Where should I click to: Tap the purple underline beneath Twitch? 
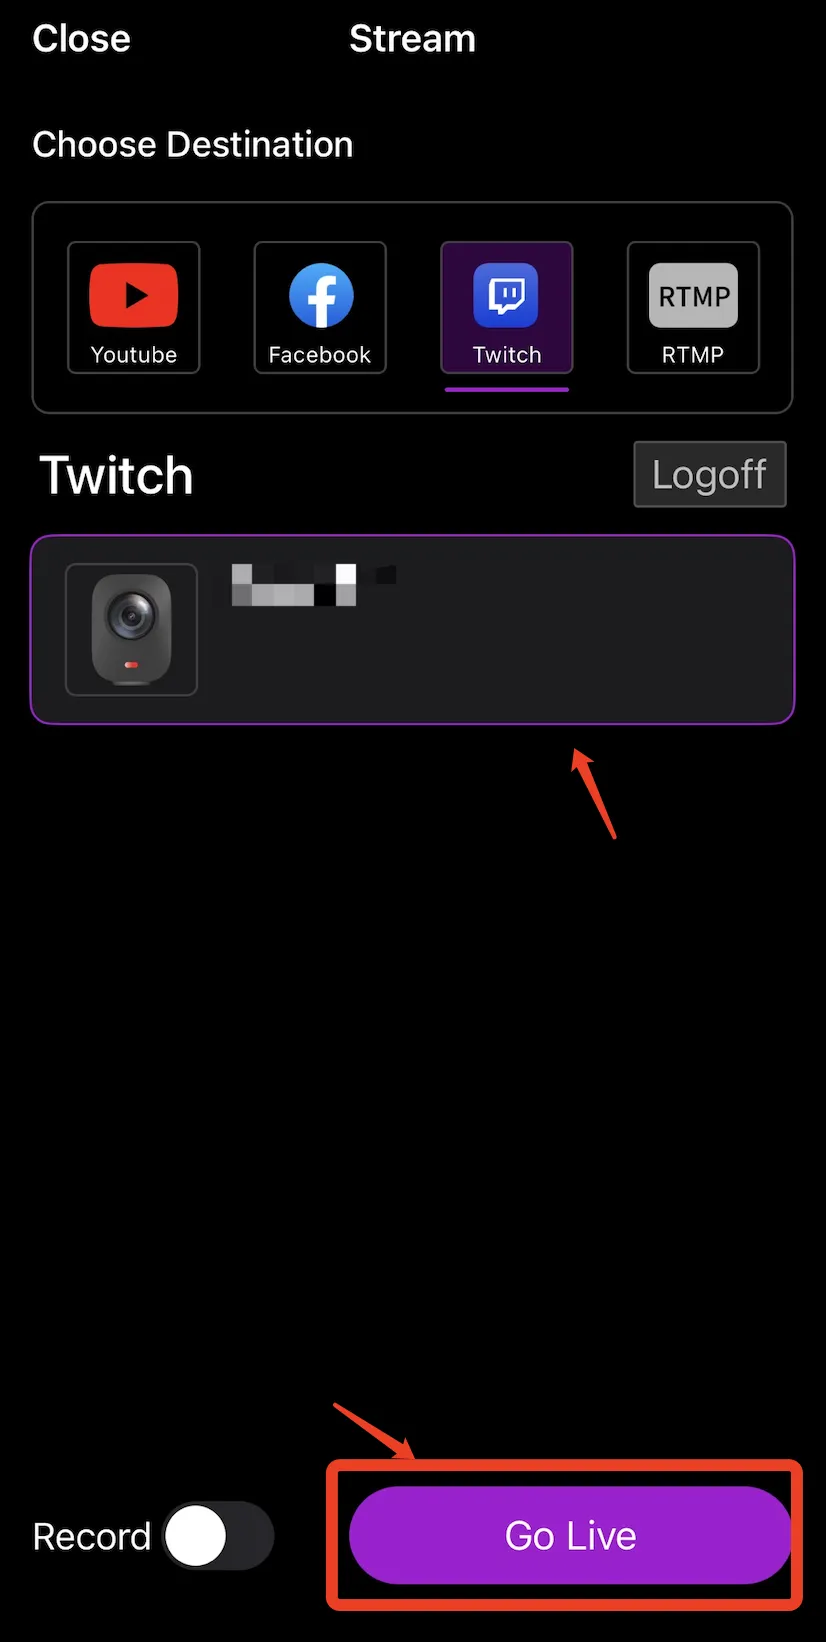tap(507, 389)
